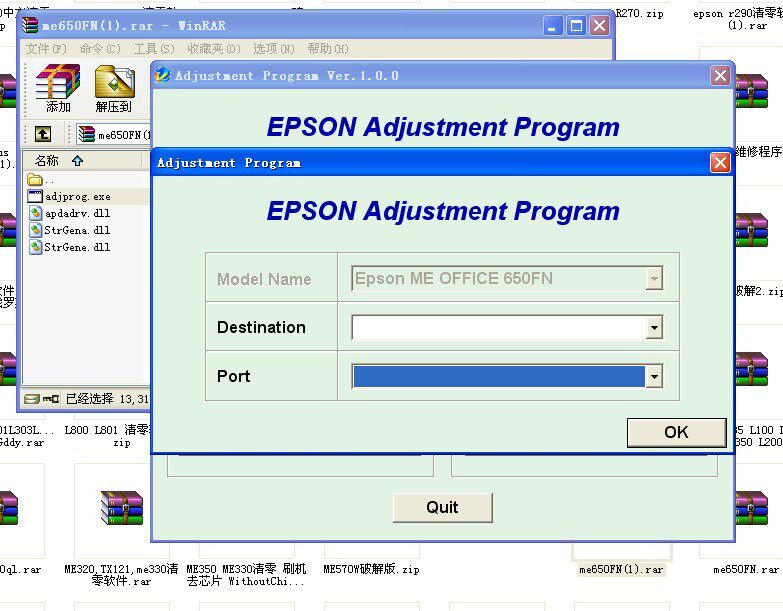783x611 pixels.
Task: Expand the Destination dropdown arrow
Action: [654, 327]
